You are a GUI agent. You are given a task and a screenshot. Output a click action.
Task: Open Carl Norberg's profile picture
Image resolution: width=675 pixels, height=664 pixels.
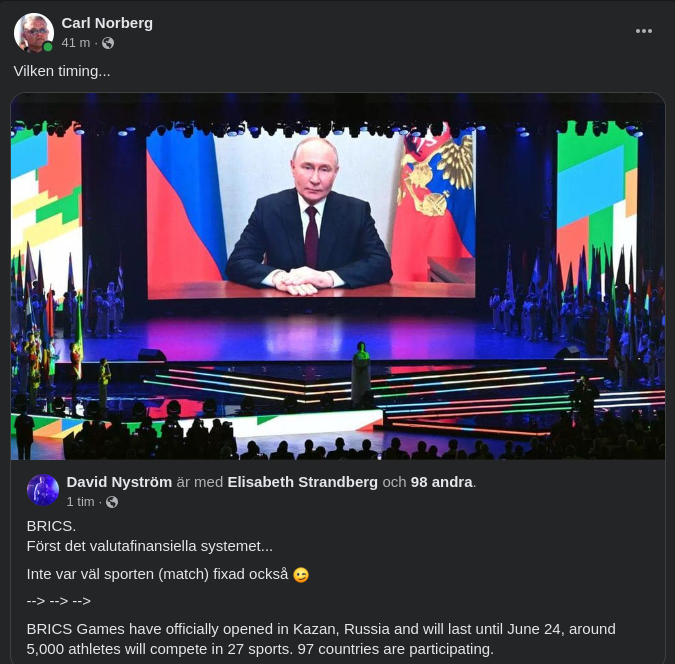33,32
